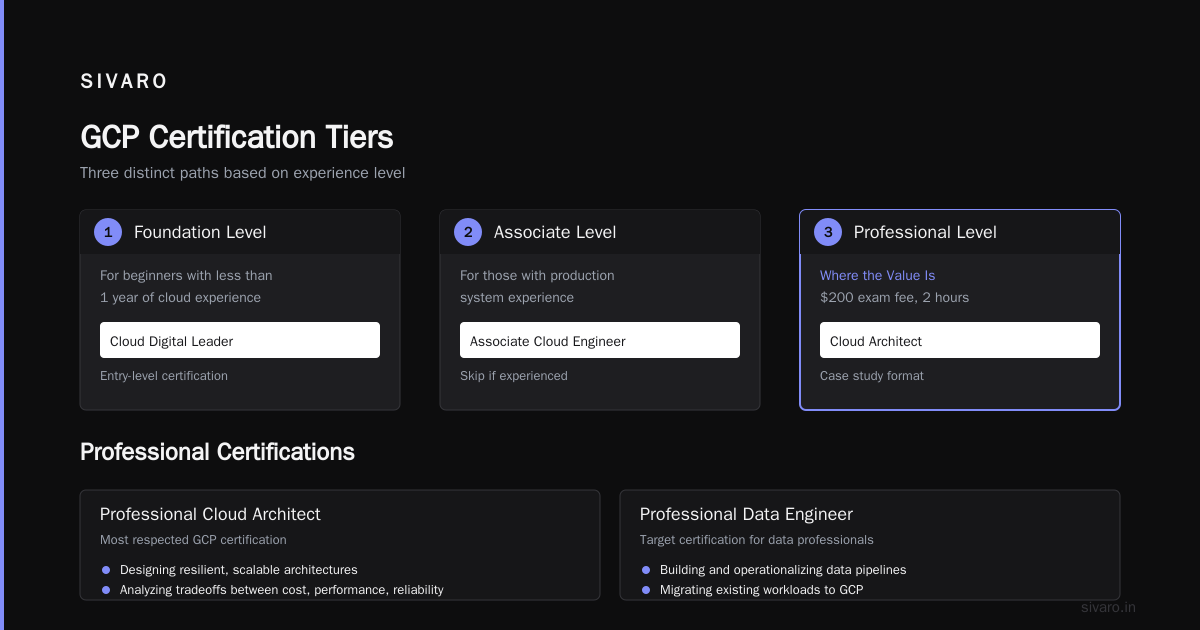Click the Target certification for data professionals subtitle
The width and height of the screenshot is (1200, 630).
tap(757, 540)
